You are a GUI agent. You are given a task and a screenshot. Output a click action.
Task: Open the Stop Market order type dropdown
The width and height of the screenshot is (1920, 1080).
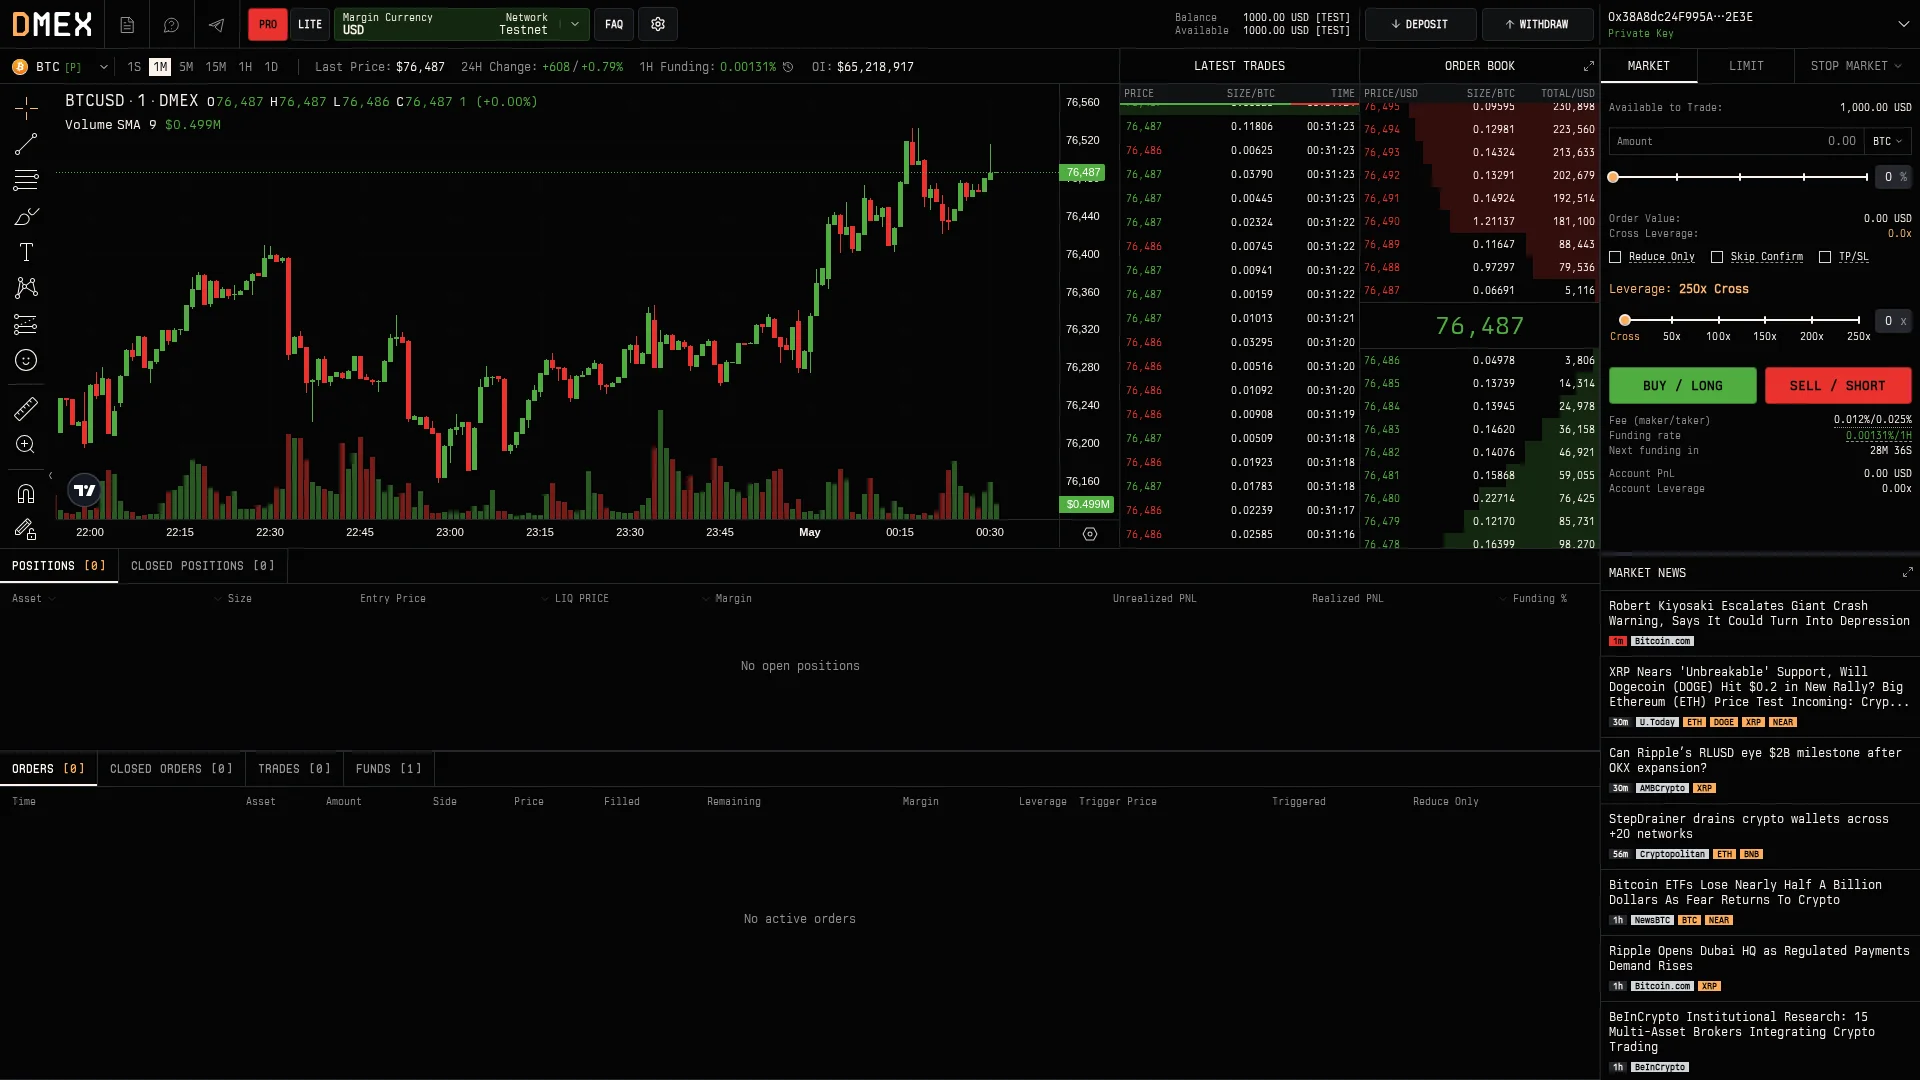(1856, 66)
